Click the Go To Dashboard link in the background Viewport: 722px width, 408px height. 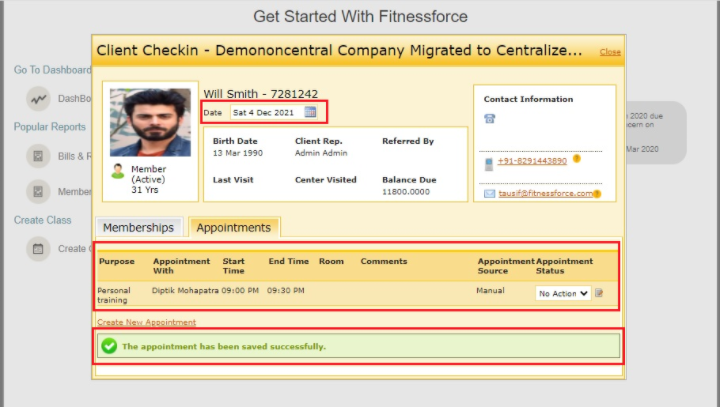coord(52,70)
